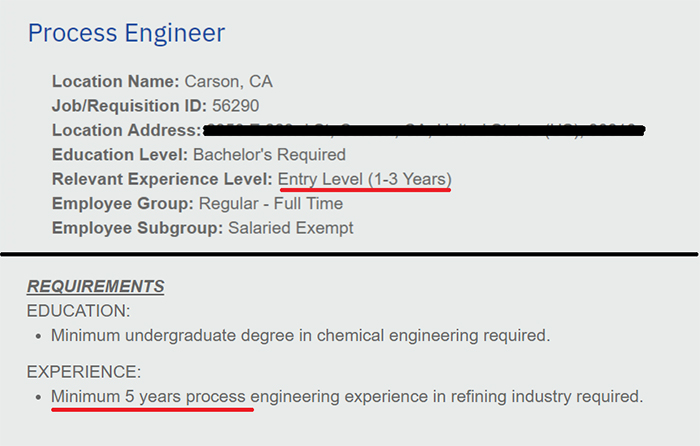Click the "Process Engineer" job title

[126, 33]
